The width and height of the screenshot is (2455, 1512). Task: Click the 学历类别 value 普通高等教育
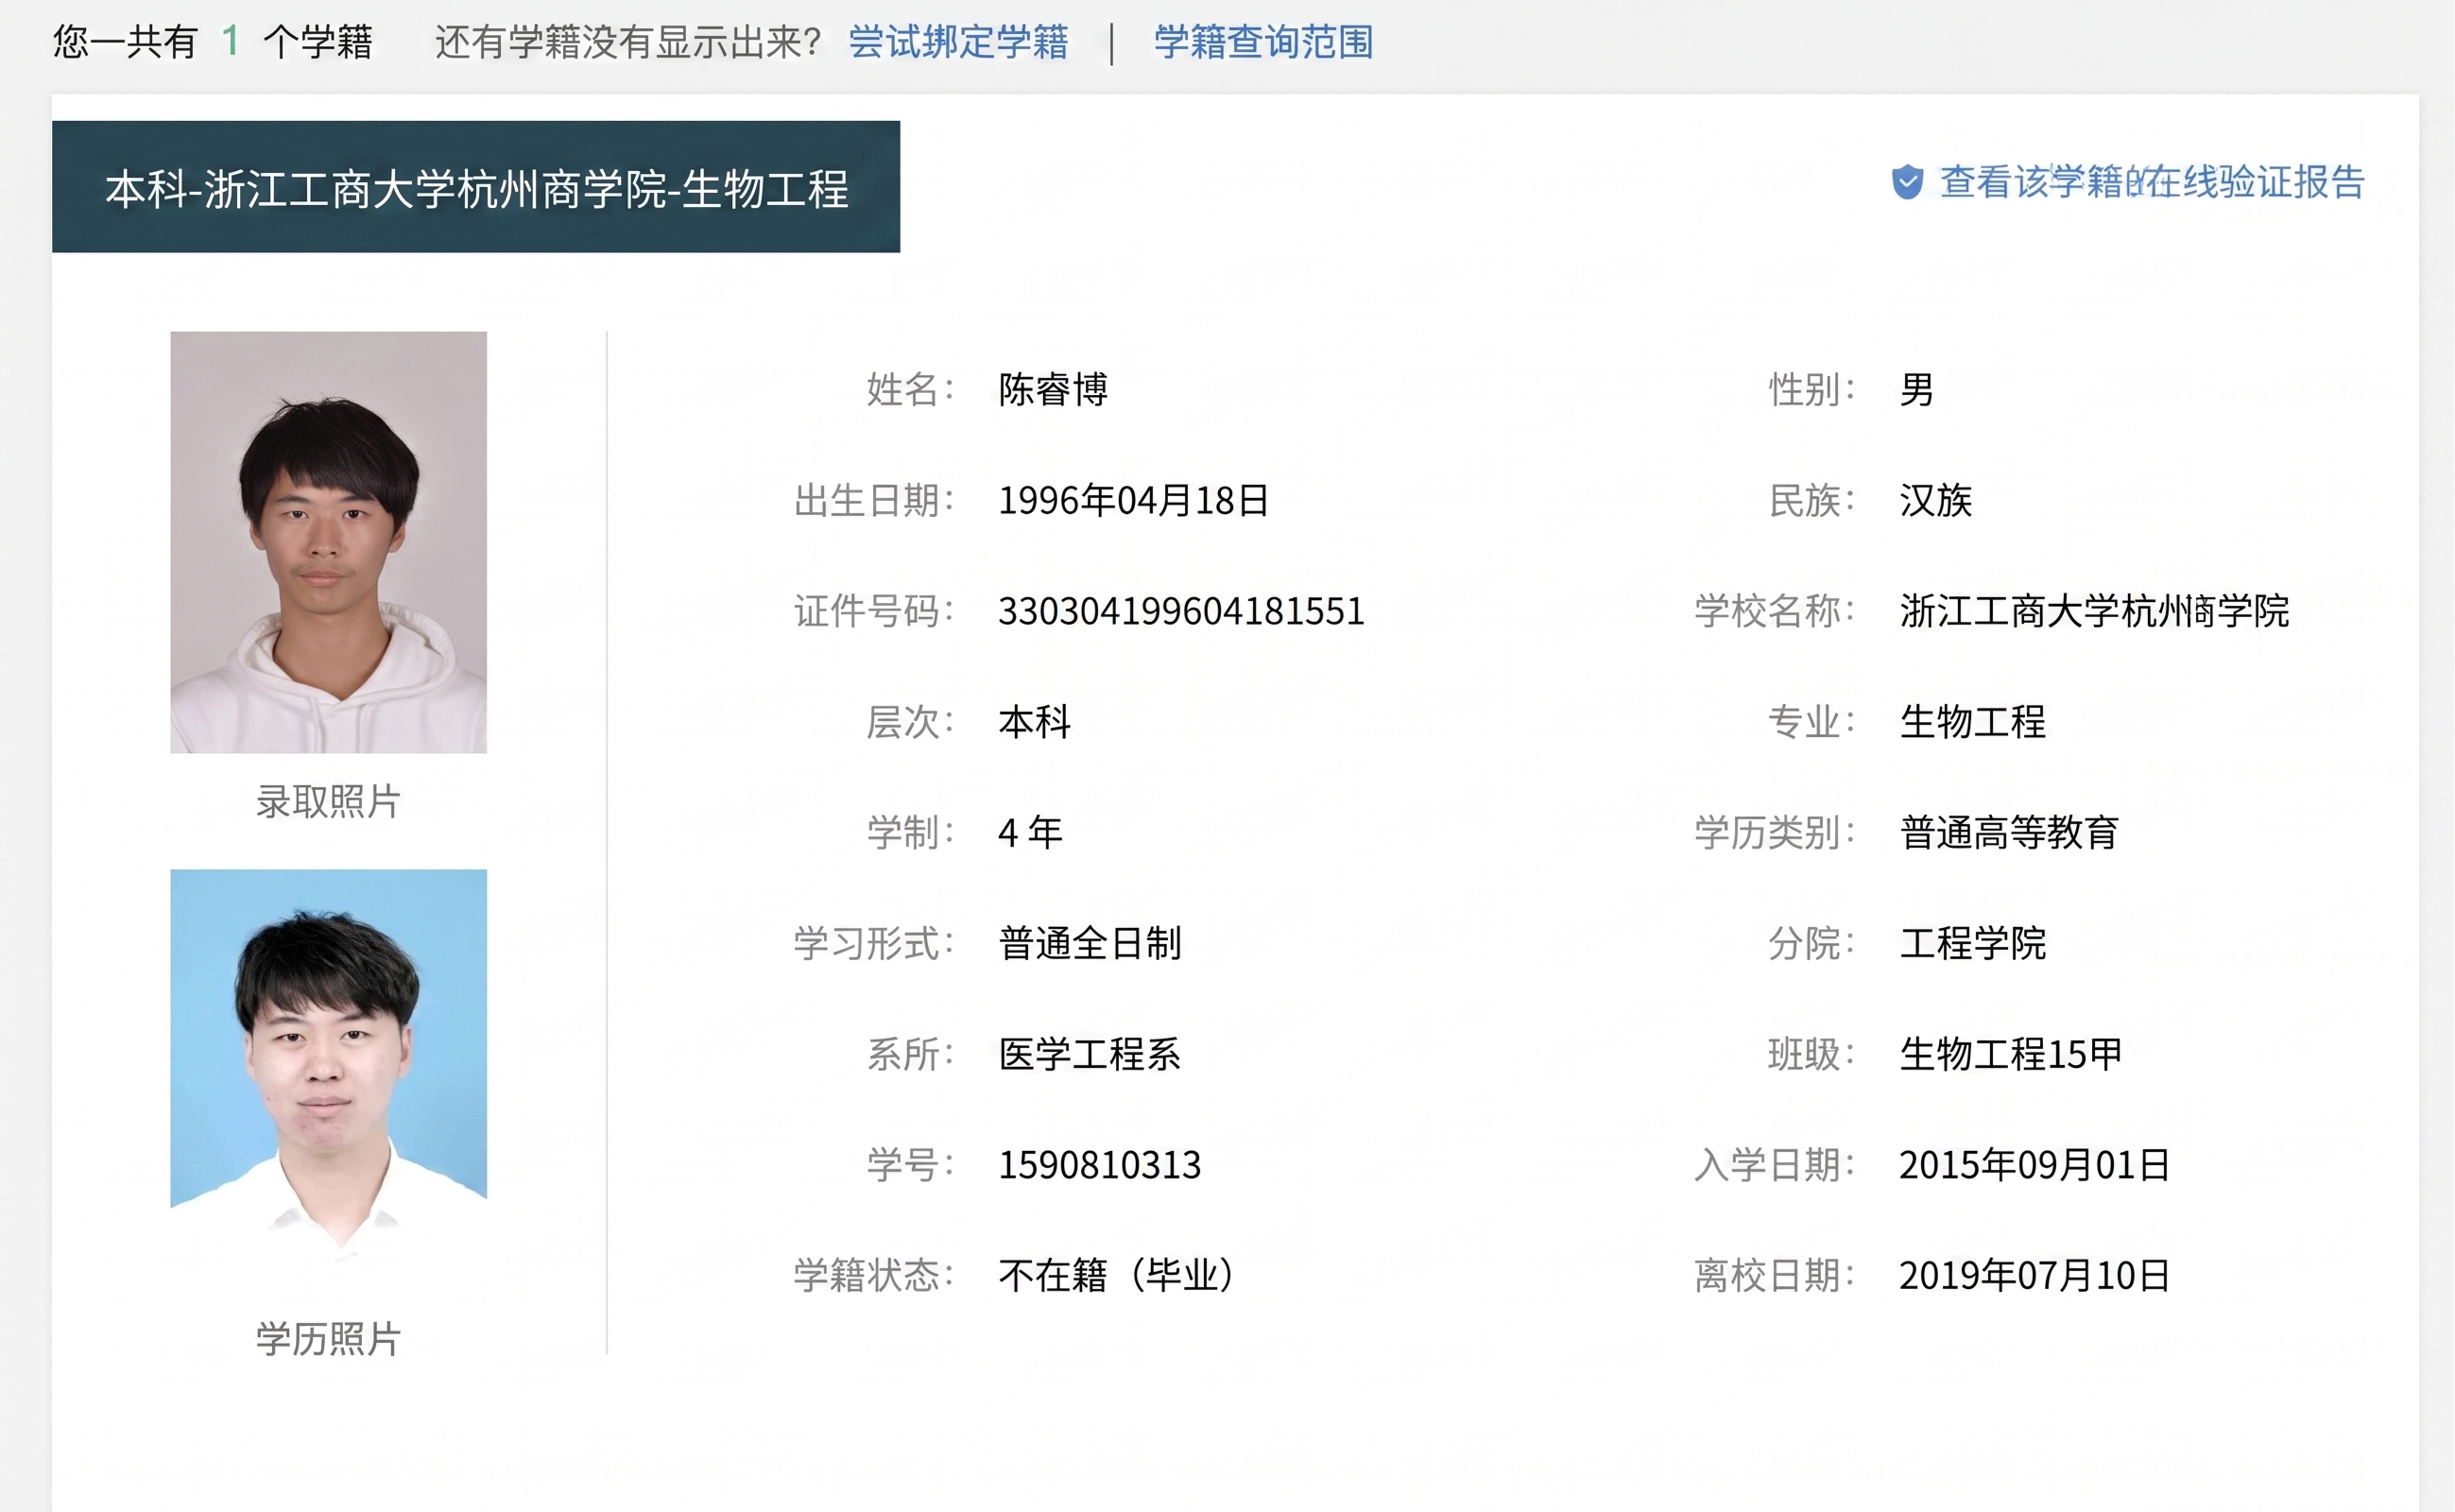[x=2008, y=832]
